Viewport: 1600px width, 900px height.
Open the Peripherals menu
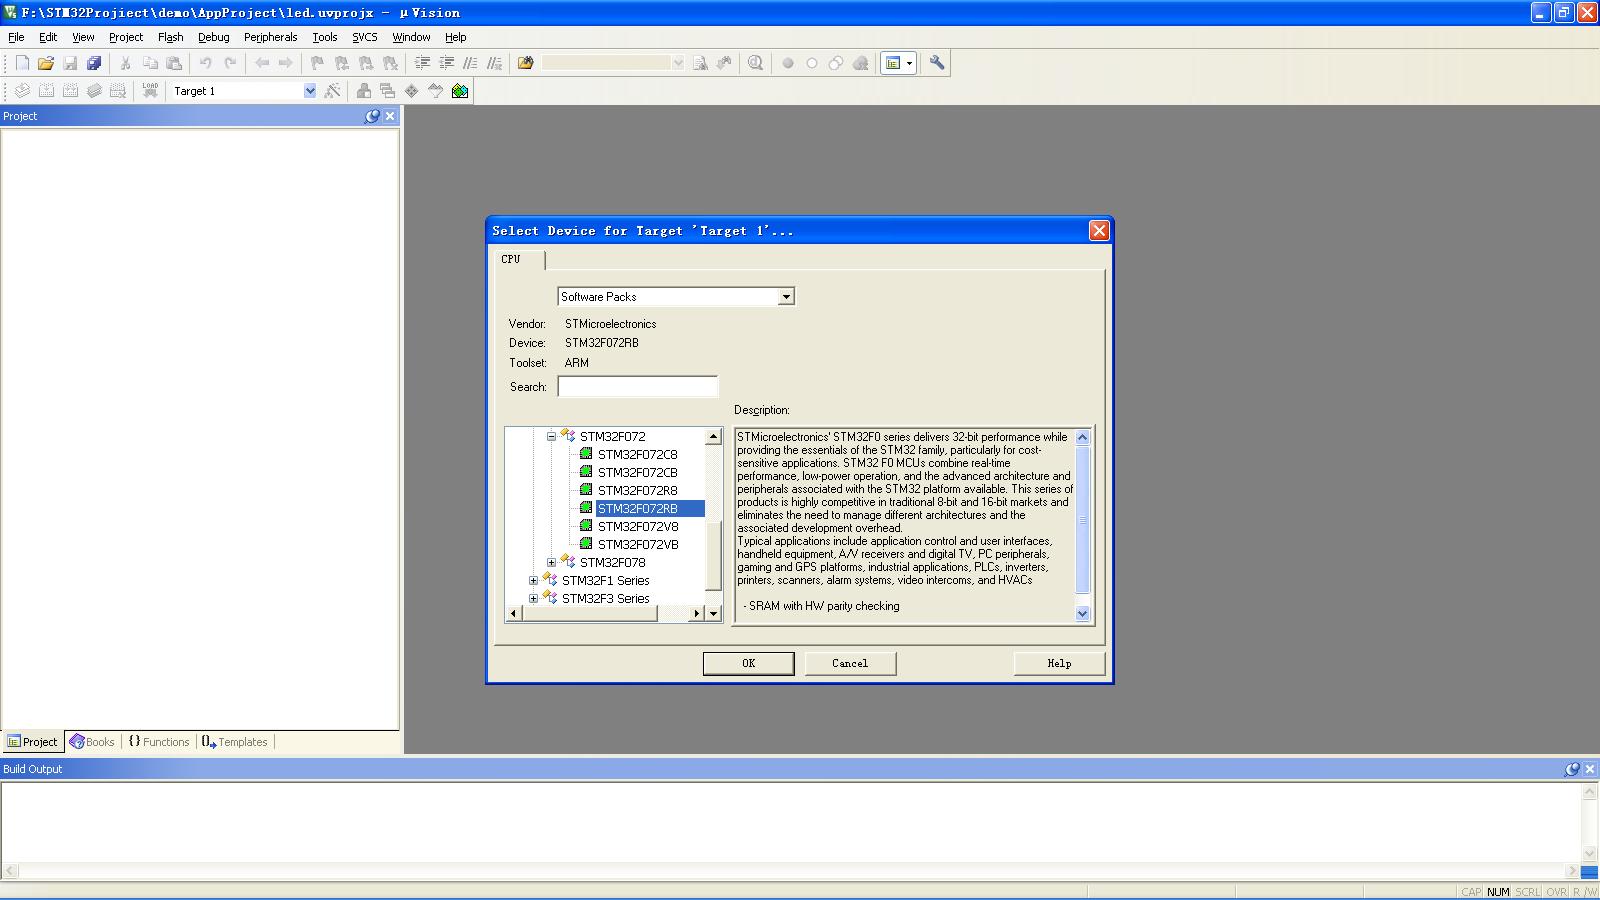pos(271,37)
